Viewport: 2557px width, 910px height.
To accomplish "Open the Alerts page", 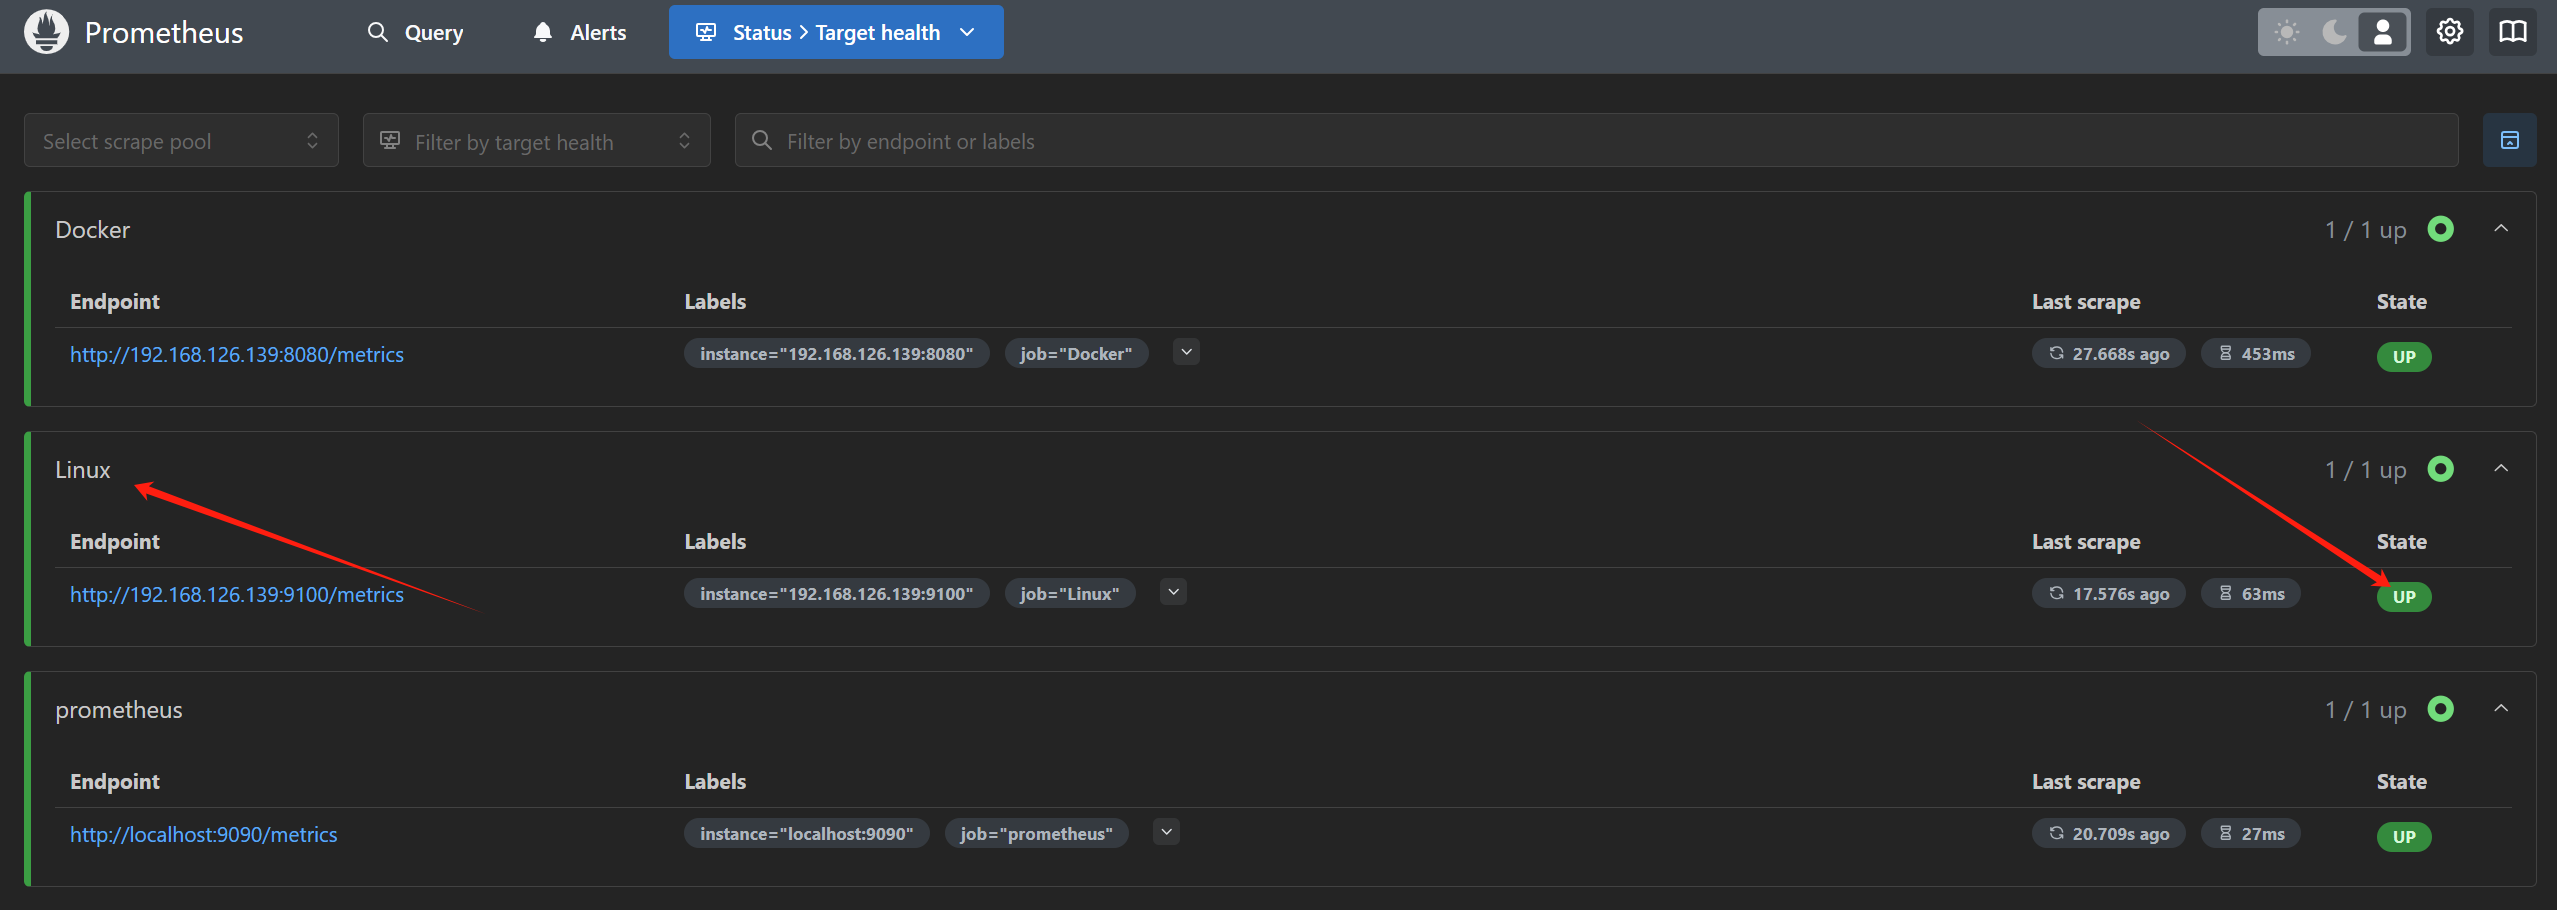I will click(x=579, y=32).
